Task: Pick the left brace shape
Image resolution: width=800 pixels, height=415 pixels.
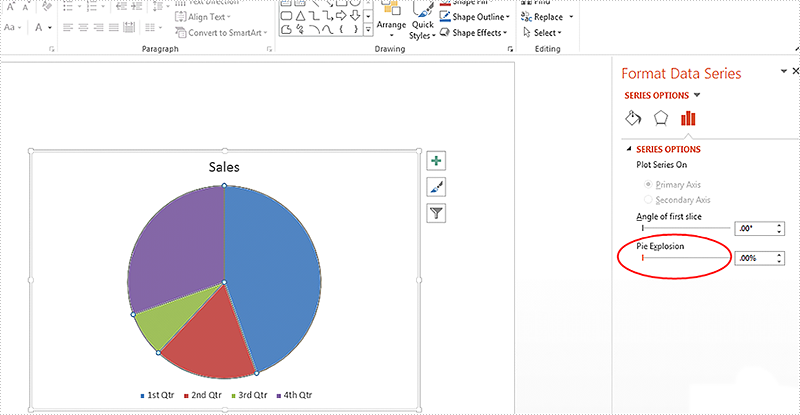Action: coord(341,29)
